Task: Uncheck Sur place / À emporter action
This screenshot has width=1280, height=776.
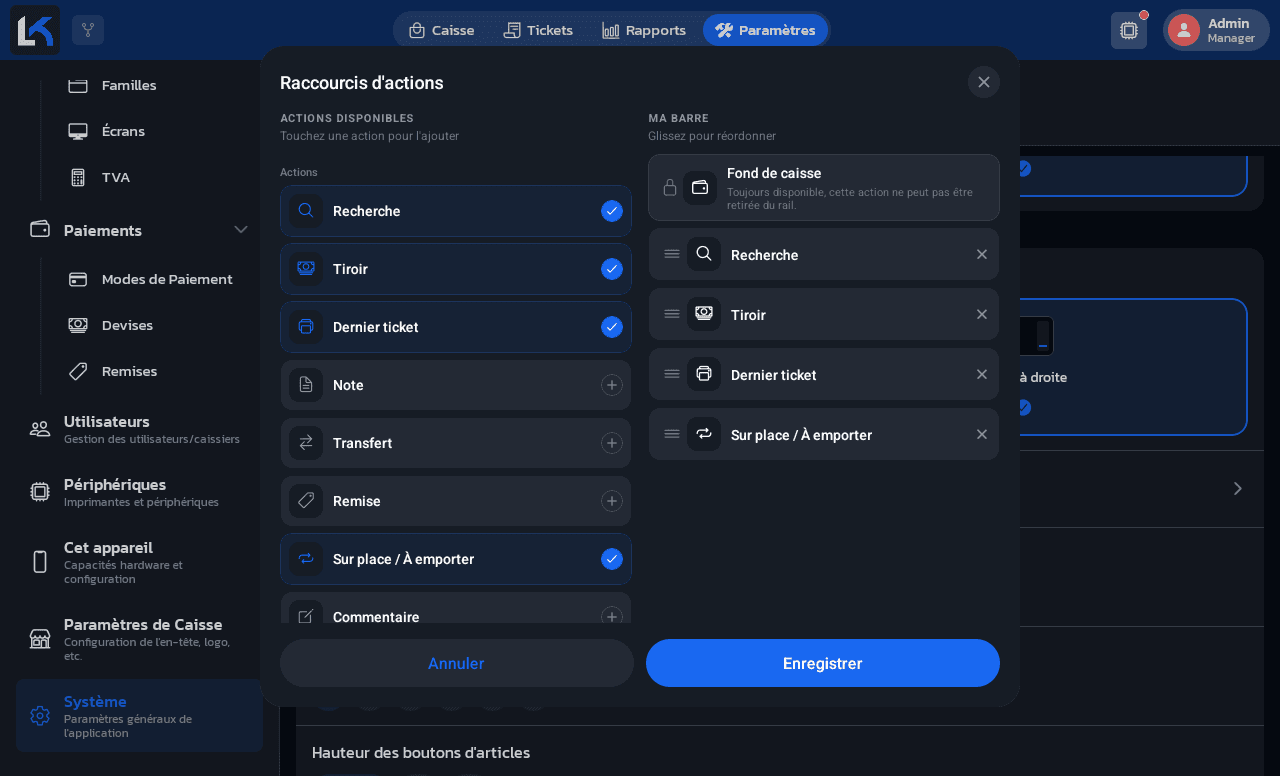Action: click(612, 559)
